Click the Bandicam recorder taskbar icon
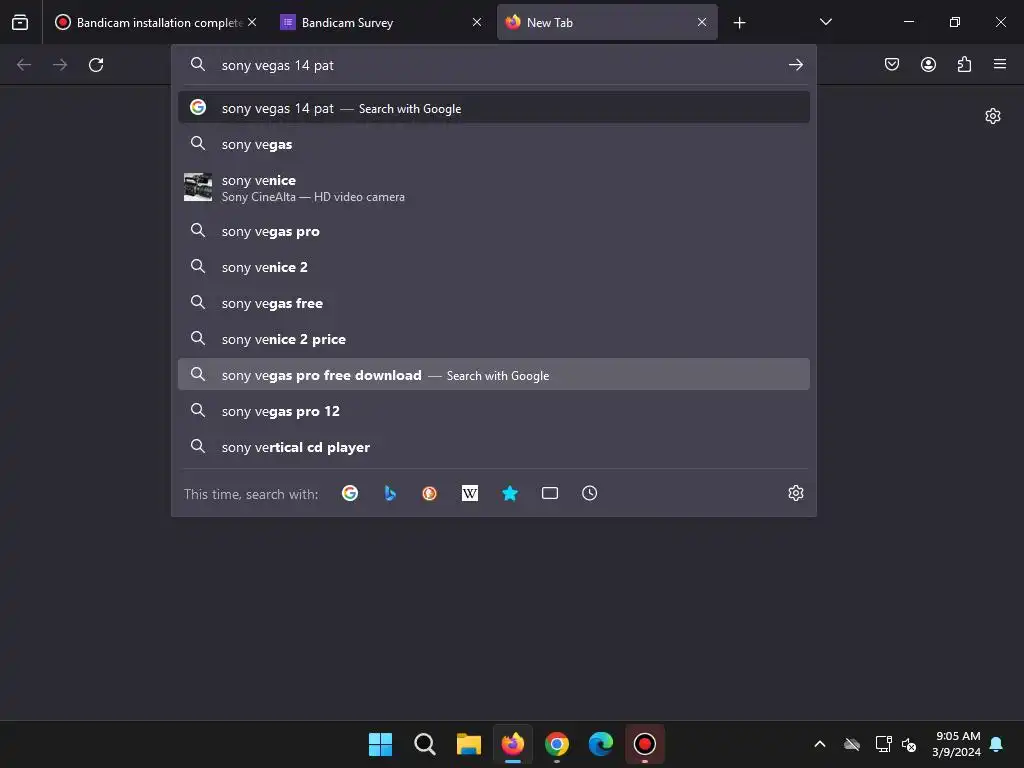The width and height of the screenshot is (1024, 768). coord(645,744)
